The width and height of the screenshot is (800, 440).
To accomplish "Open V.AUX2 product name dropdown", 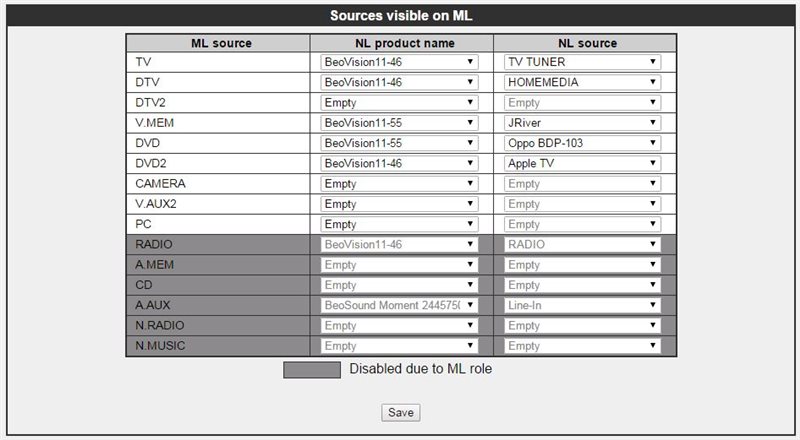I will [x=400, y=204].
